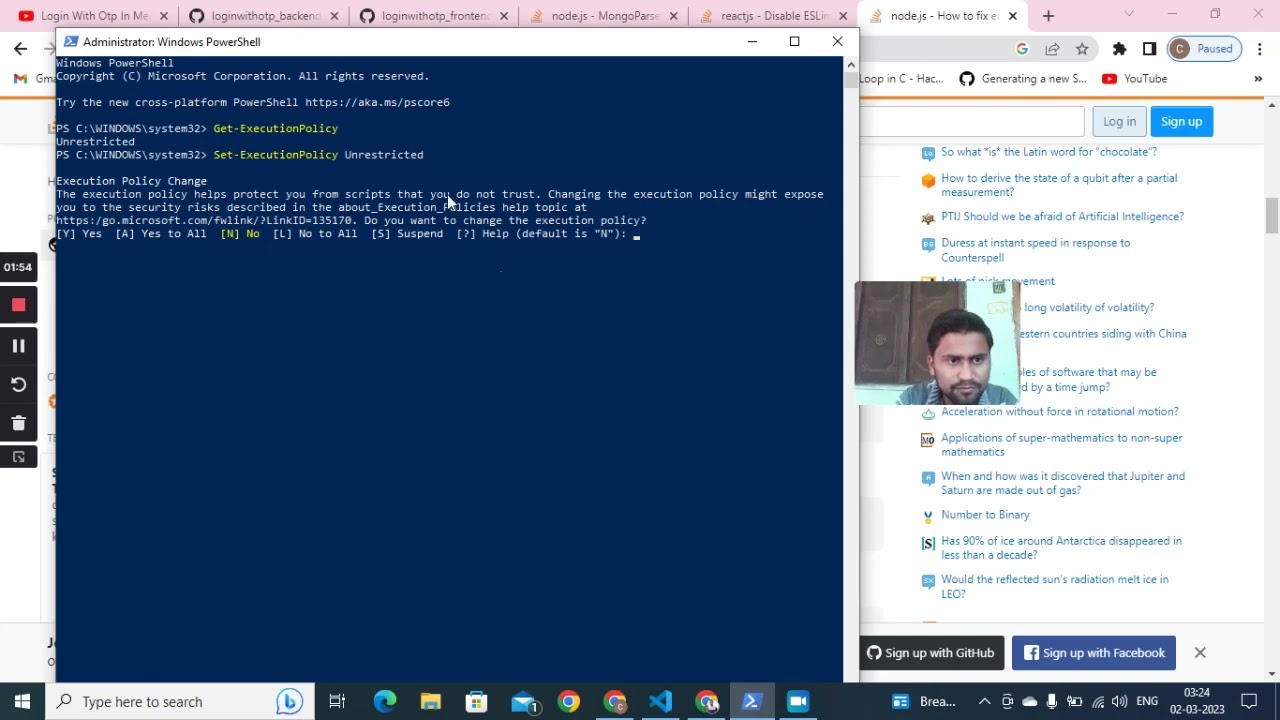Expand the bookmarks overflow chevron
The width and height of the screenshot is (1280, 720).
(1257, 79)
